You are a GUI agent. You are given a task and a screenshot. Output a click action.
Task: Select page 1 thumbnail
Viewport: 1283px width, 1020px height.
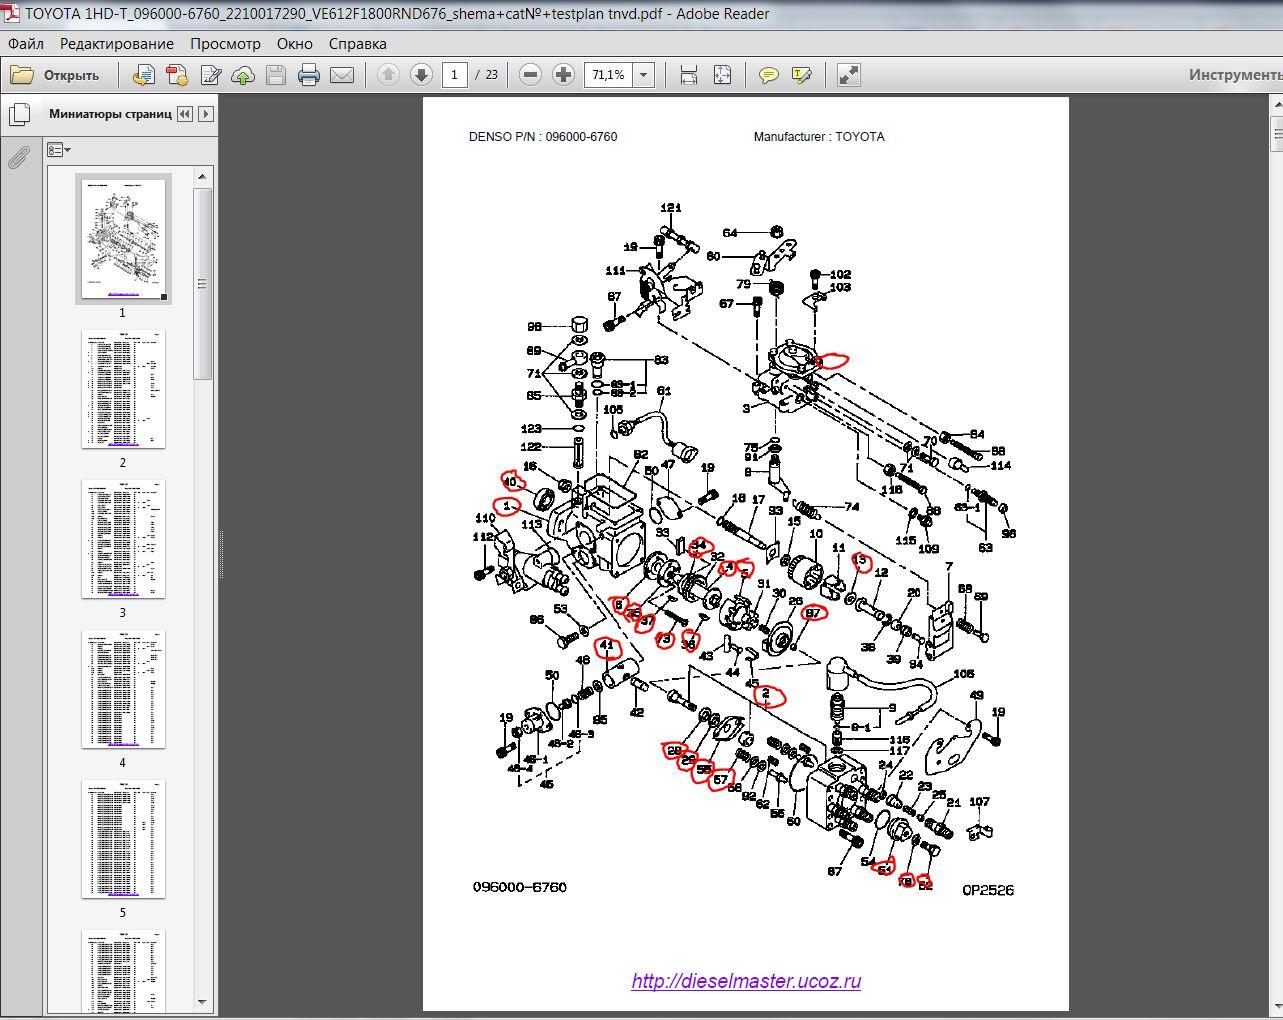(124, 239)
